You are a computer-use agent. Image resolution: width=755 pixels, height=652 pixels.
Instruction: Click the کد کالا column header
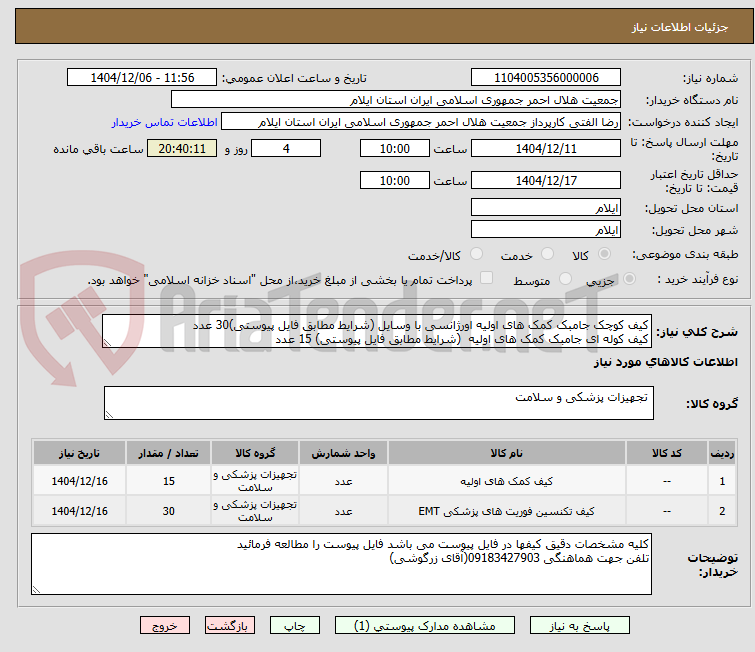point(666,453)
